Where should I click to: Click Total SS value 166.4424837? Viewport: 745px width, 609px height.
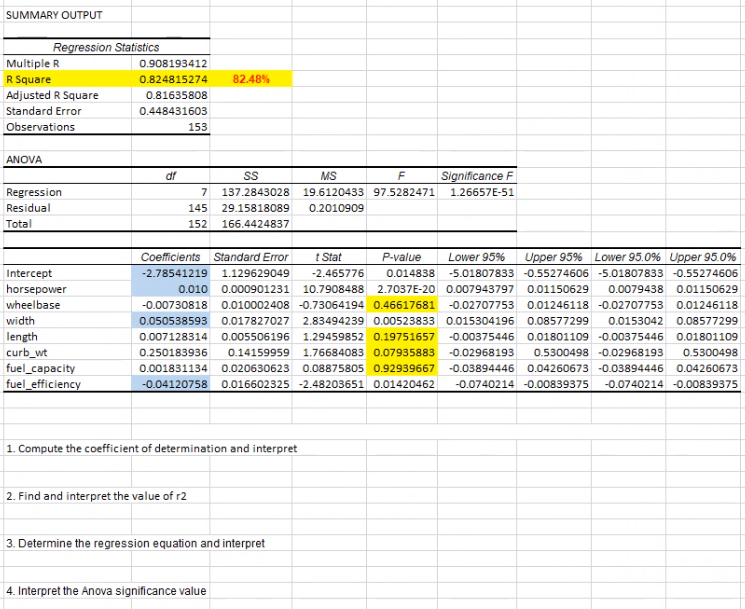255,224
